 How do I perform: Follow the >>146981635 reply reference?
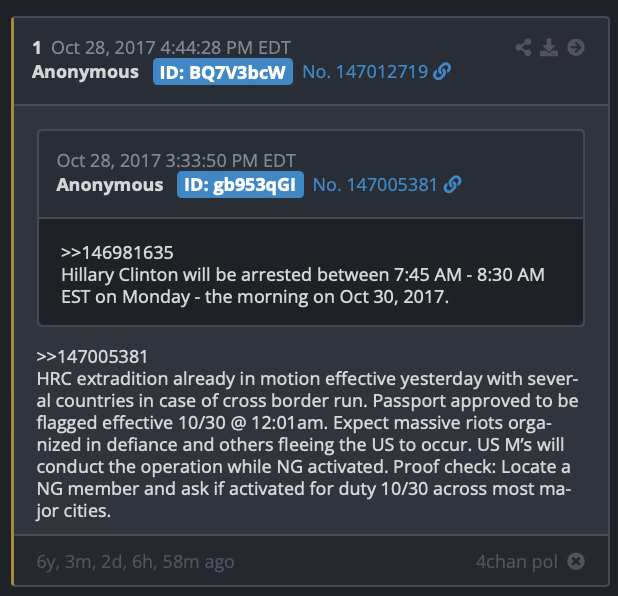point(117,253)
